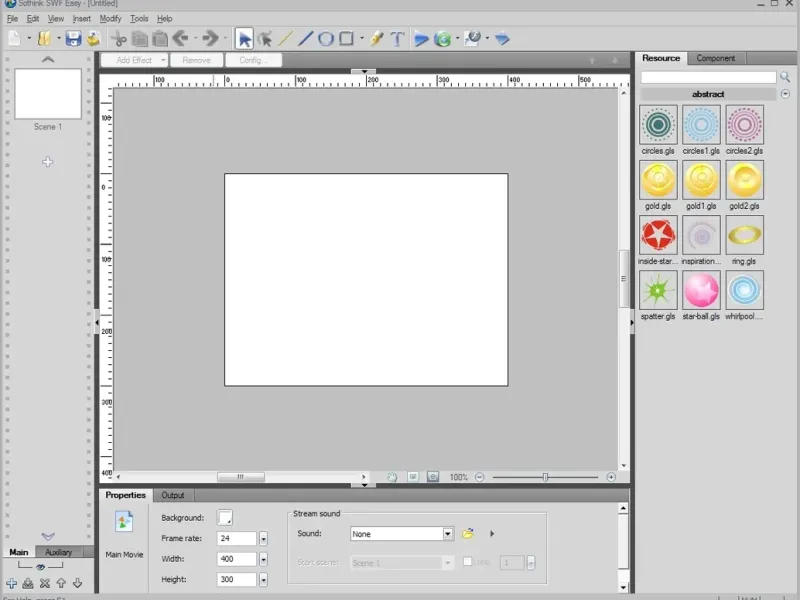Switch to the Component tab
This screenshot has height=600, width=800.
click(x=716, y=58)
